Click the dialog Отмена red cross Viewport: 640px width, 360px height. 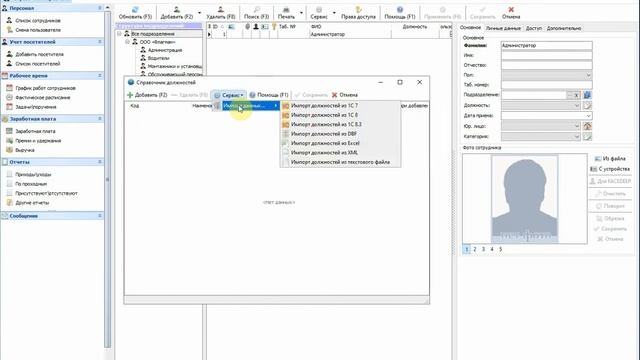click(335, 95)
